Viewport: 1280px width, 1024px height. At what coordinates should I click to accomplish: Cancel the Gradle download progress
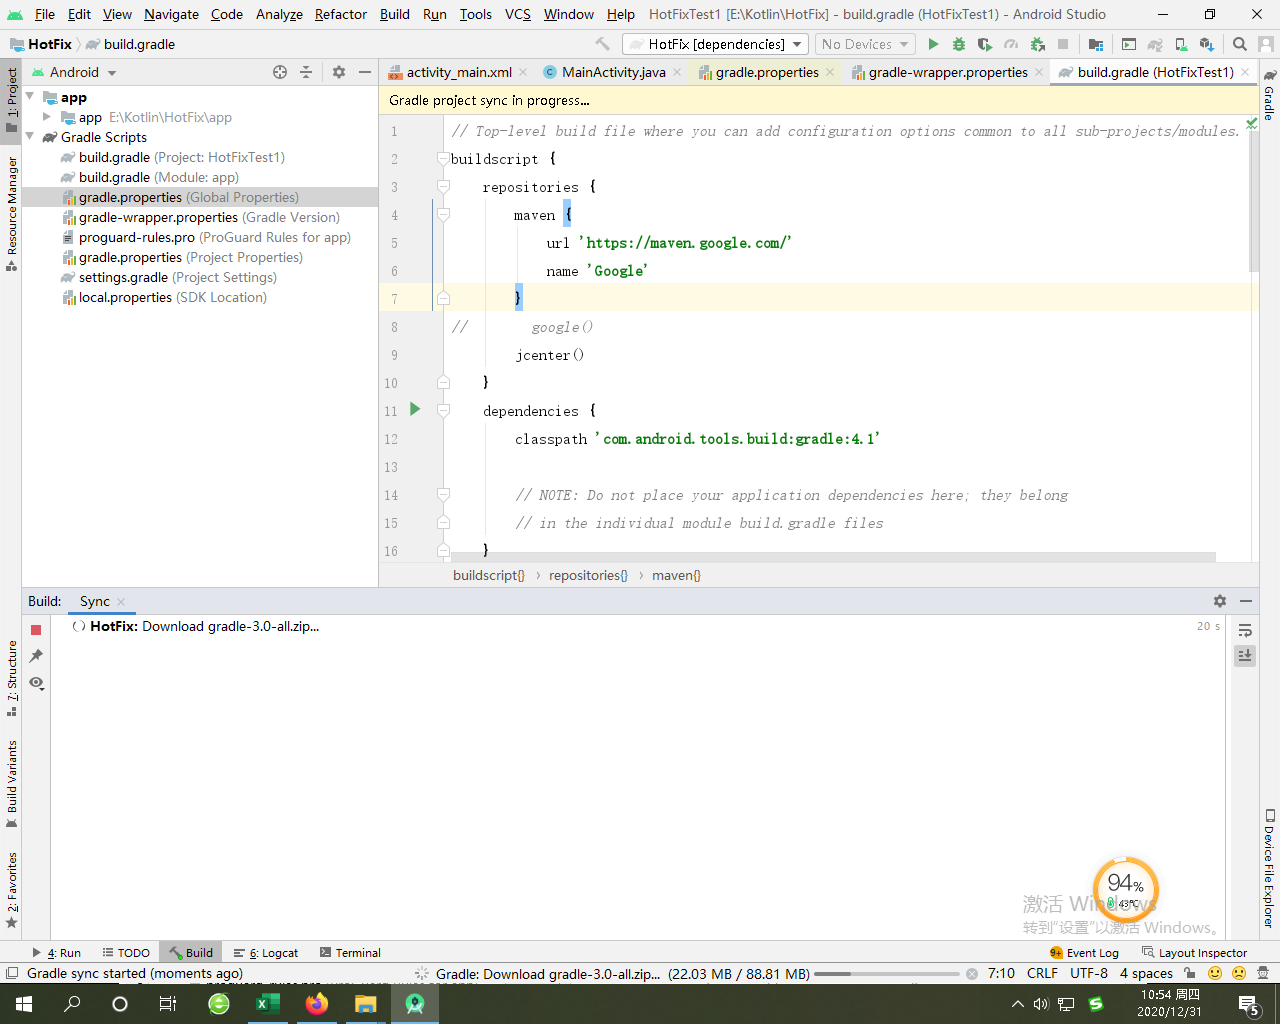tap(972, 974)
